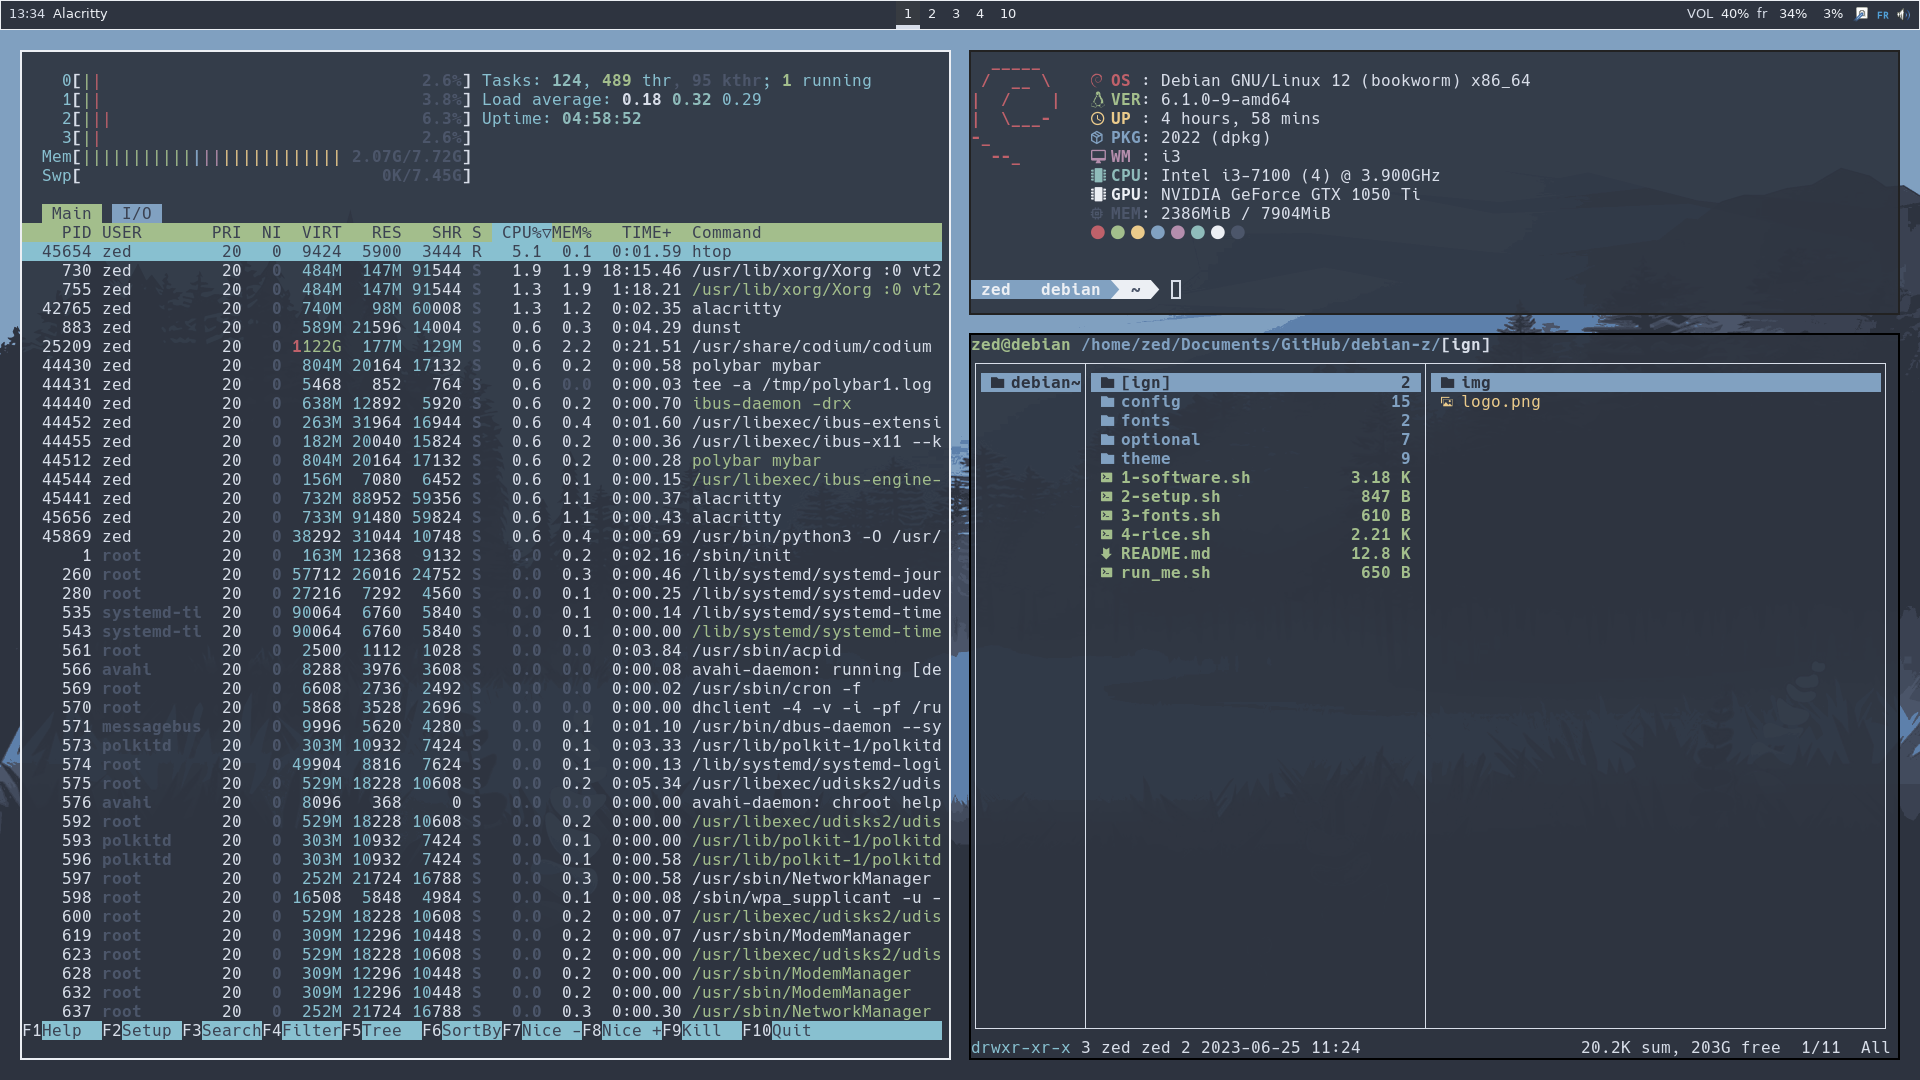Click the download icon beside README.md

(1104, 553)
